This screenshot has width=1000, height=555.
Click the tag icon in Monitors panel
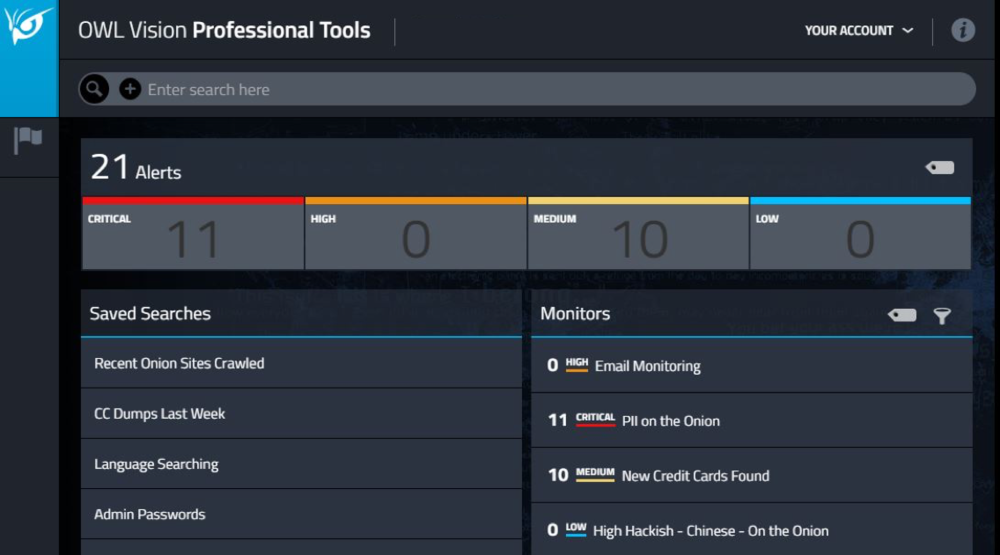coord(902,315)
